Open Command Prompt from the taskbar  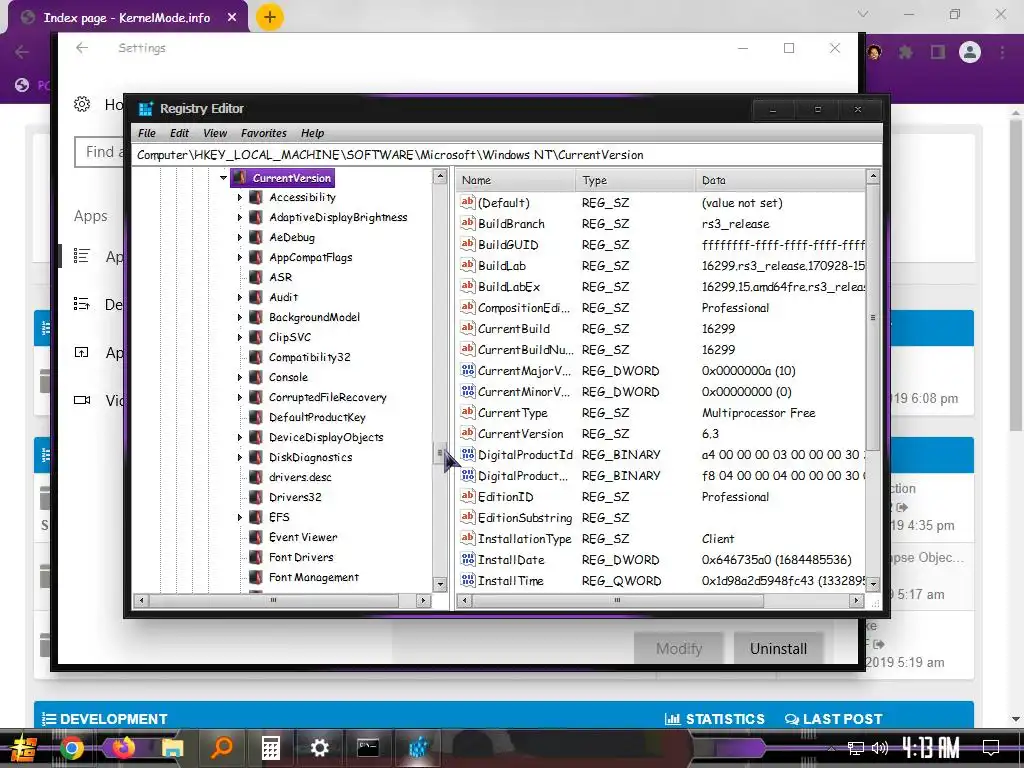click(368, 748)
